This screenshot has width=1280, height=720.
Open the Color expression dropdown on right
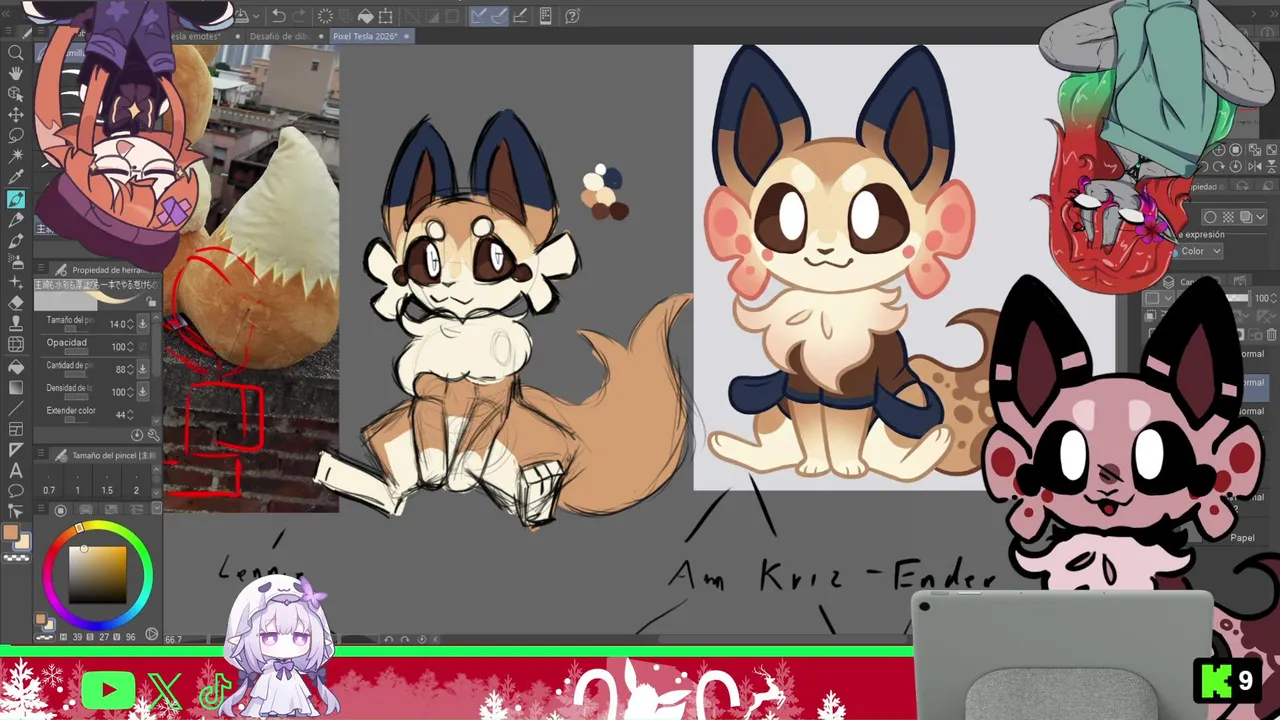(1200, 251)
